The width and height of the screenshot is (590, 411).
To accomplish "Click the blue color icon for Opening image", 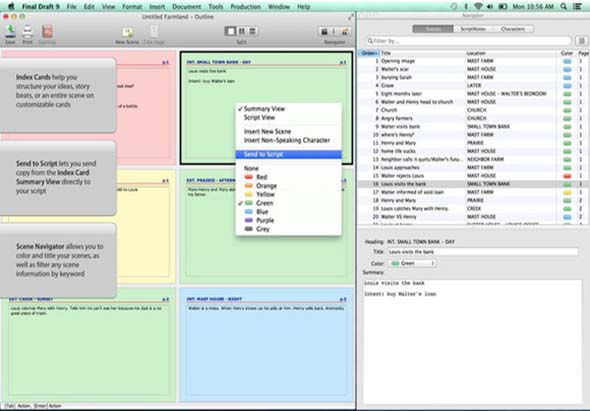I will coord(567,61).
